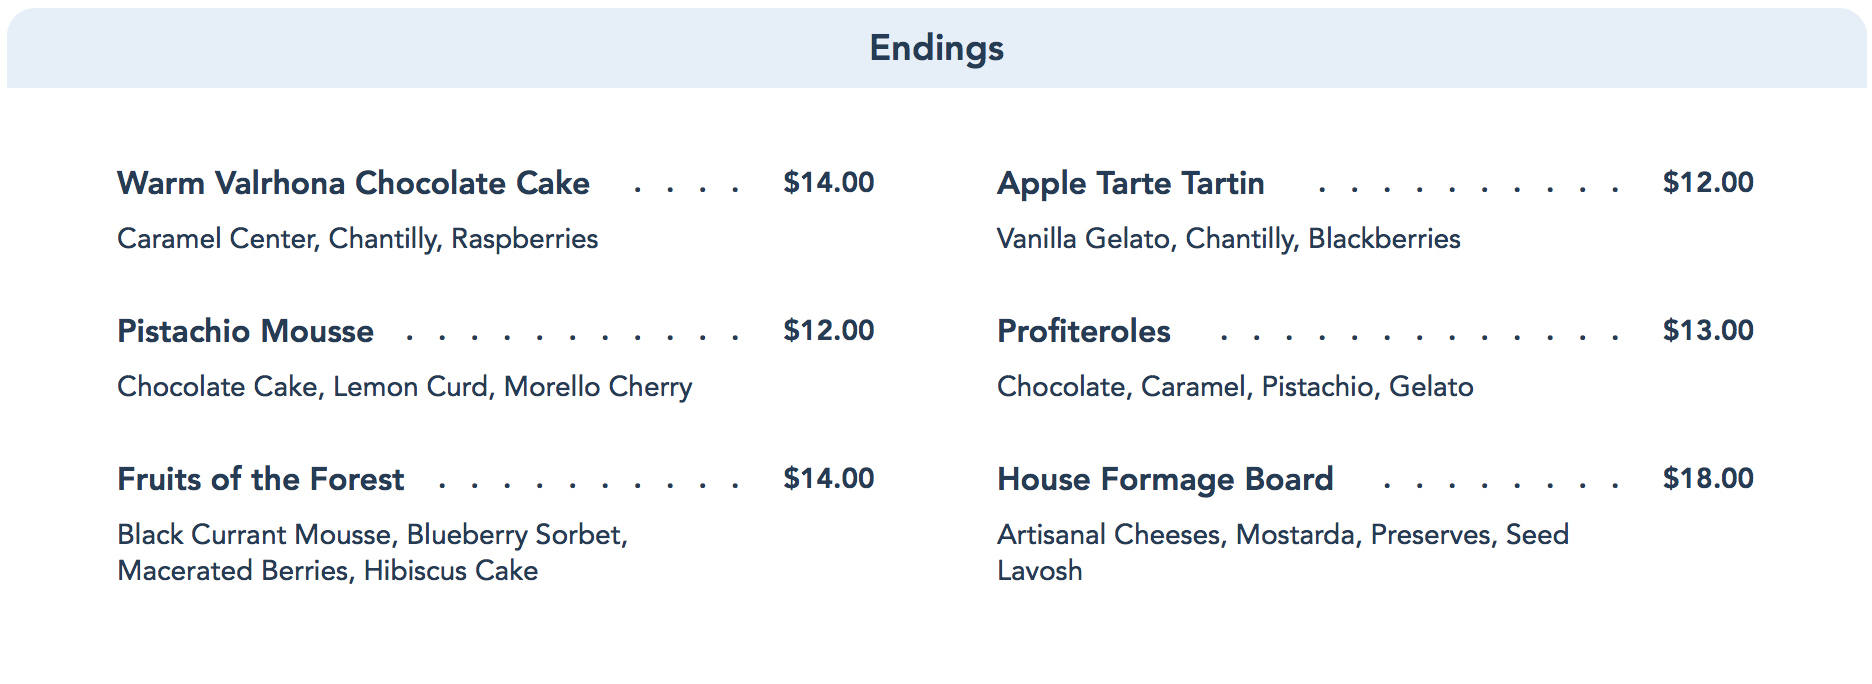Screen dimensions: 1872x684
Task: Click Artisanal Cheeses, Mostarda description
Action: point(1282,535)
